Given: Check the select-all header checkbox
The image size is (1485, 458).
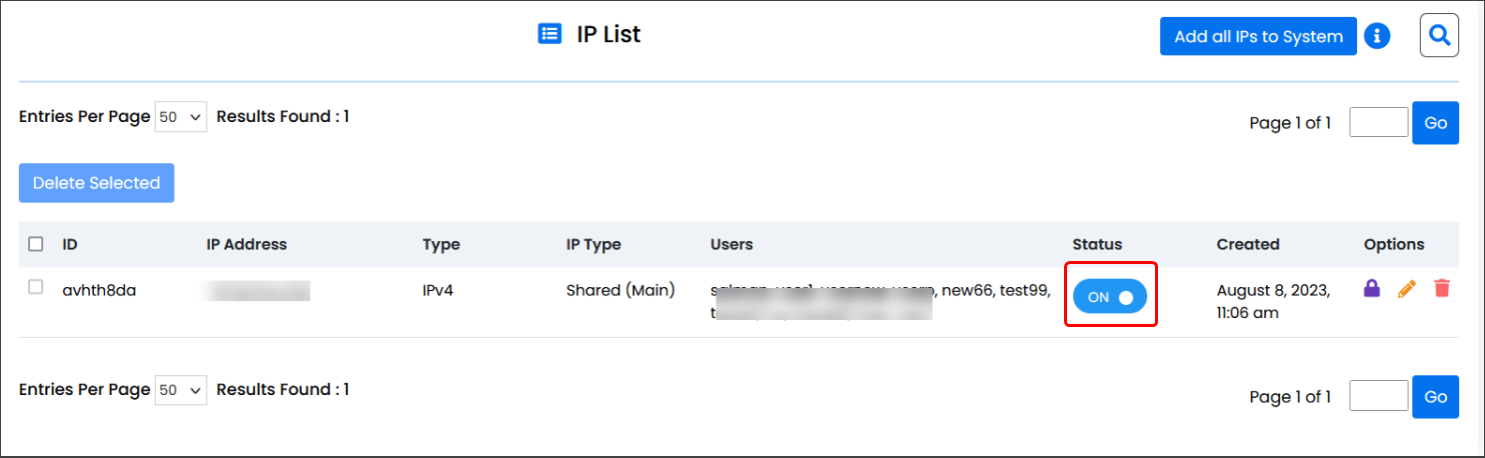Looking at the screenshot, I should tap(36, 244).
